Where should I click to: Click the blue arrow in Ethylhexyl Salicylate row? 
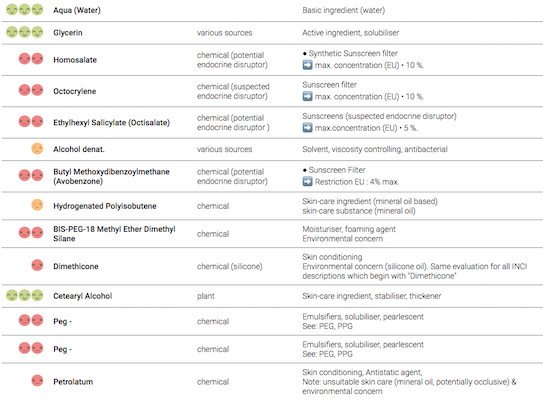307,128
